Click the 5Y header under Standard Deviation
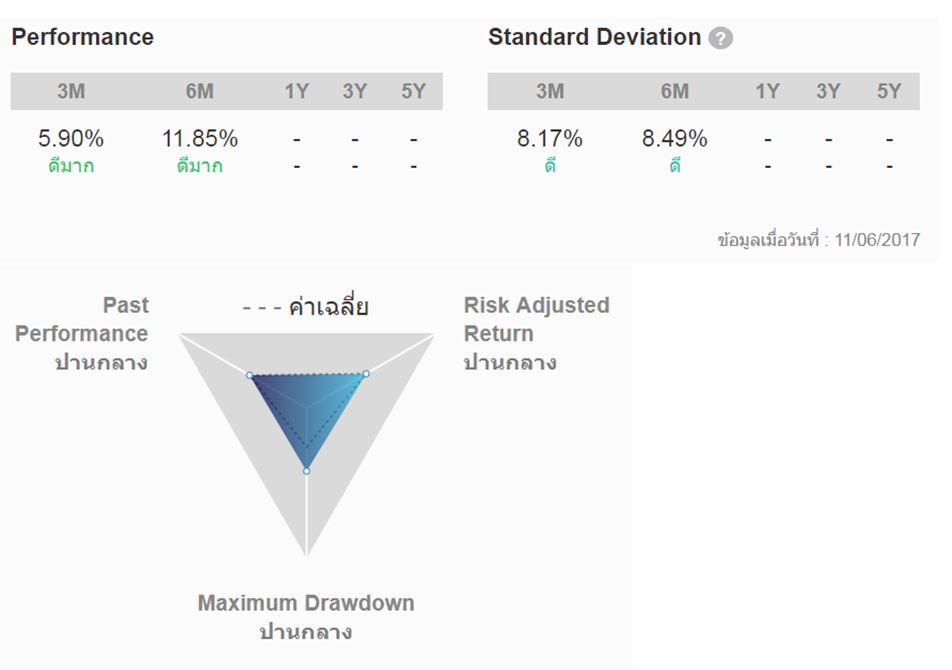 tap(889, 92)
